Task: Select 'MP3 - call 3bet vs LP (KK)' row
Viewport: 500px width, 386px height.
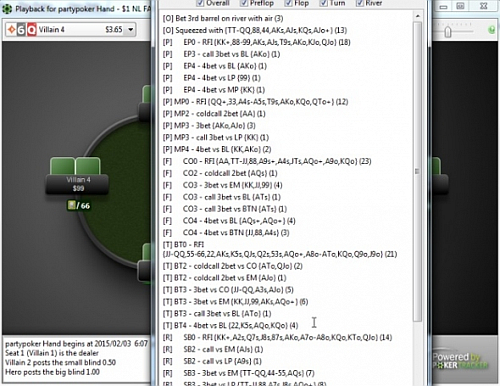Action: (x=216, y=137)
